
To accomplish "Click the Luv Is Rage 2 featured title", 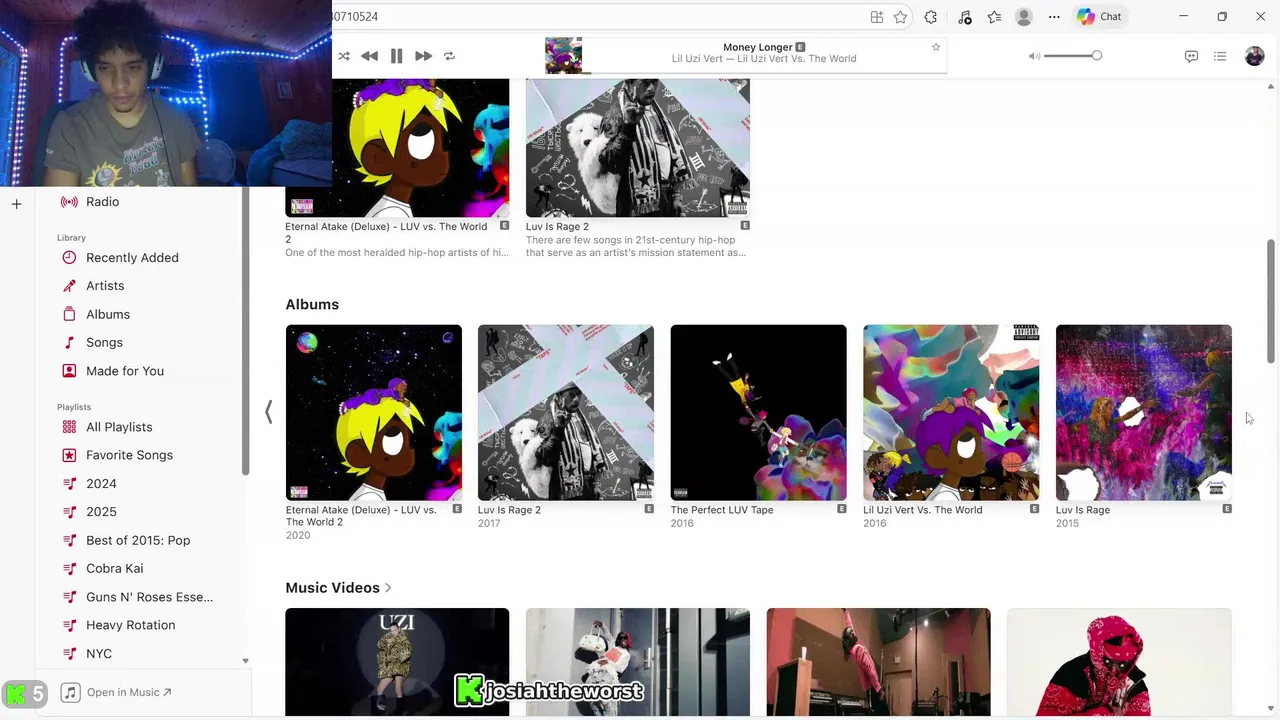I will [557, 227].
